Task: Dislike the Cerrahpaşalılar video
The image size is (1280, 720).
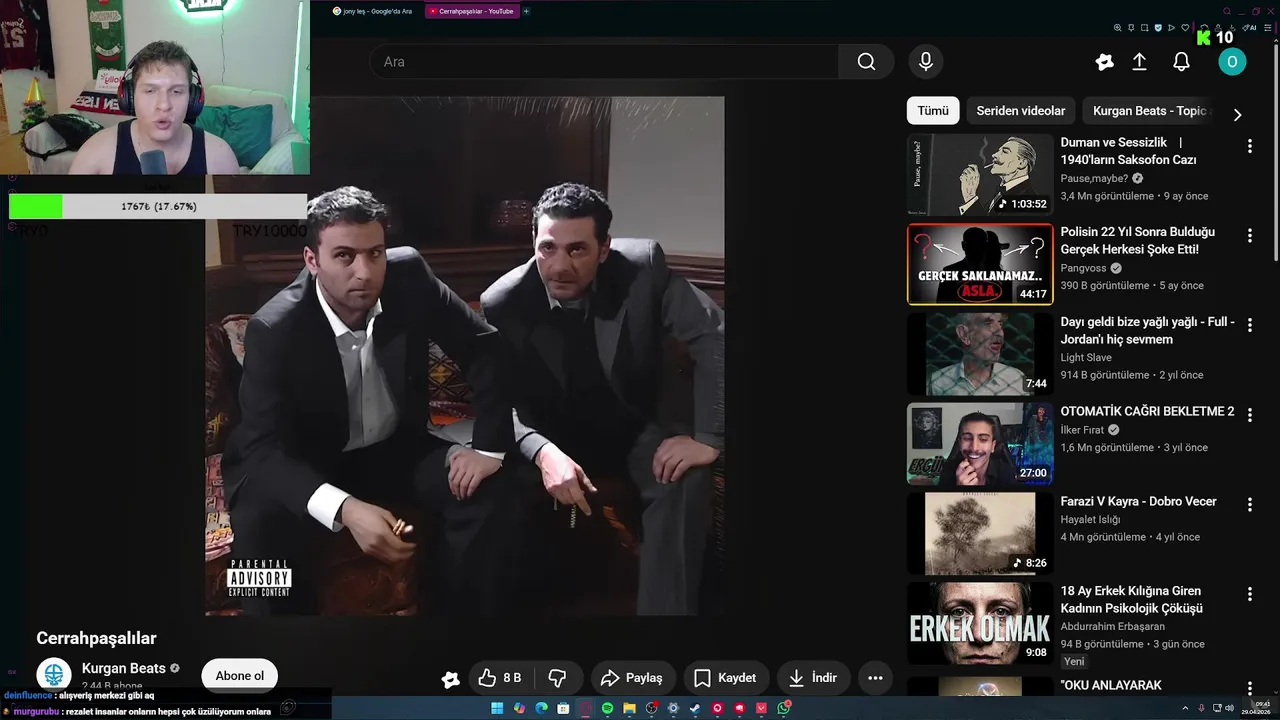Action: click(558, 678)
